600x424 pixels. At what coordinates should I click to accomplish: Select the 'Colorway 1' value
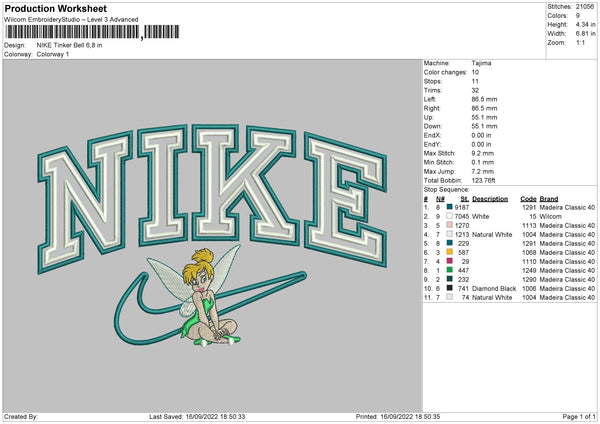coord(53,54)
